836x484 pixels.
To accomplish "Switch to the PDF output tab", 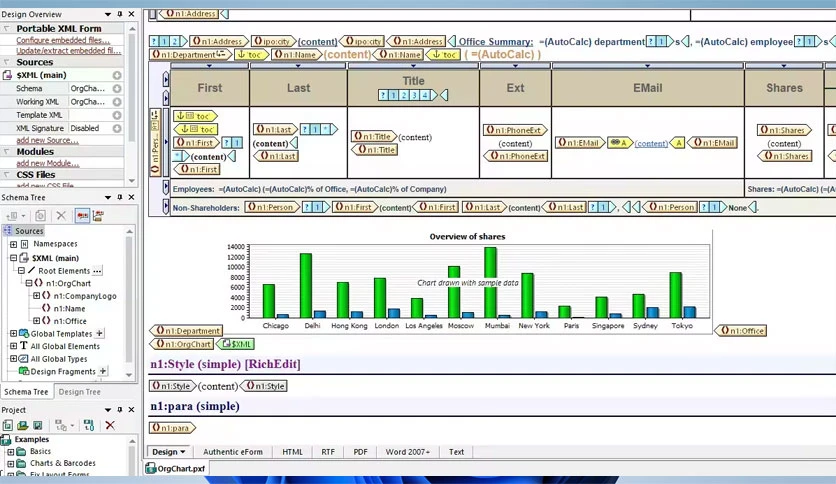I will click(360, 451).
